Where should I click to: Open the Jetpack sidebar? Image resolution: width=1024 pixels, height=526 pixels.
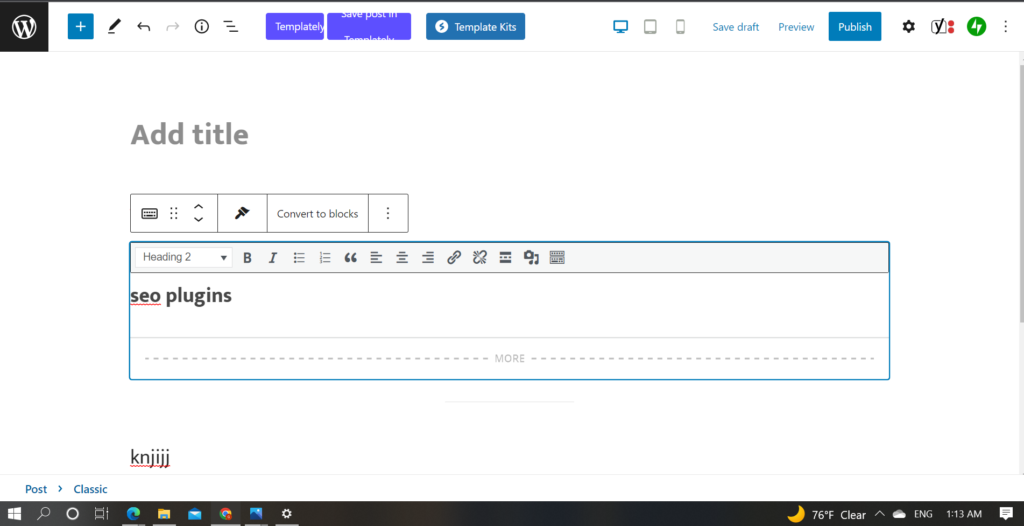click(976, 27)
